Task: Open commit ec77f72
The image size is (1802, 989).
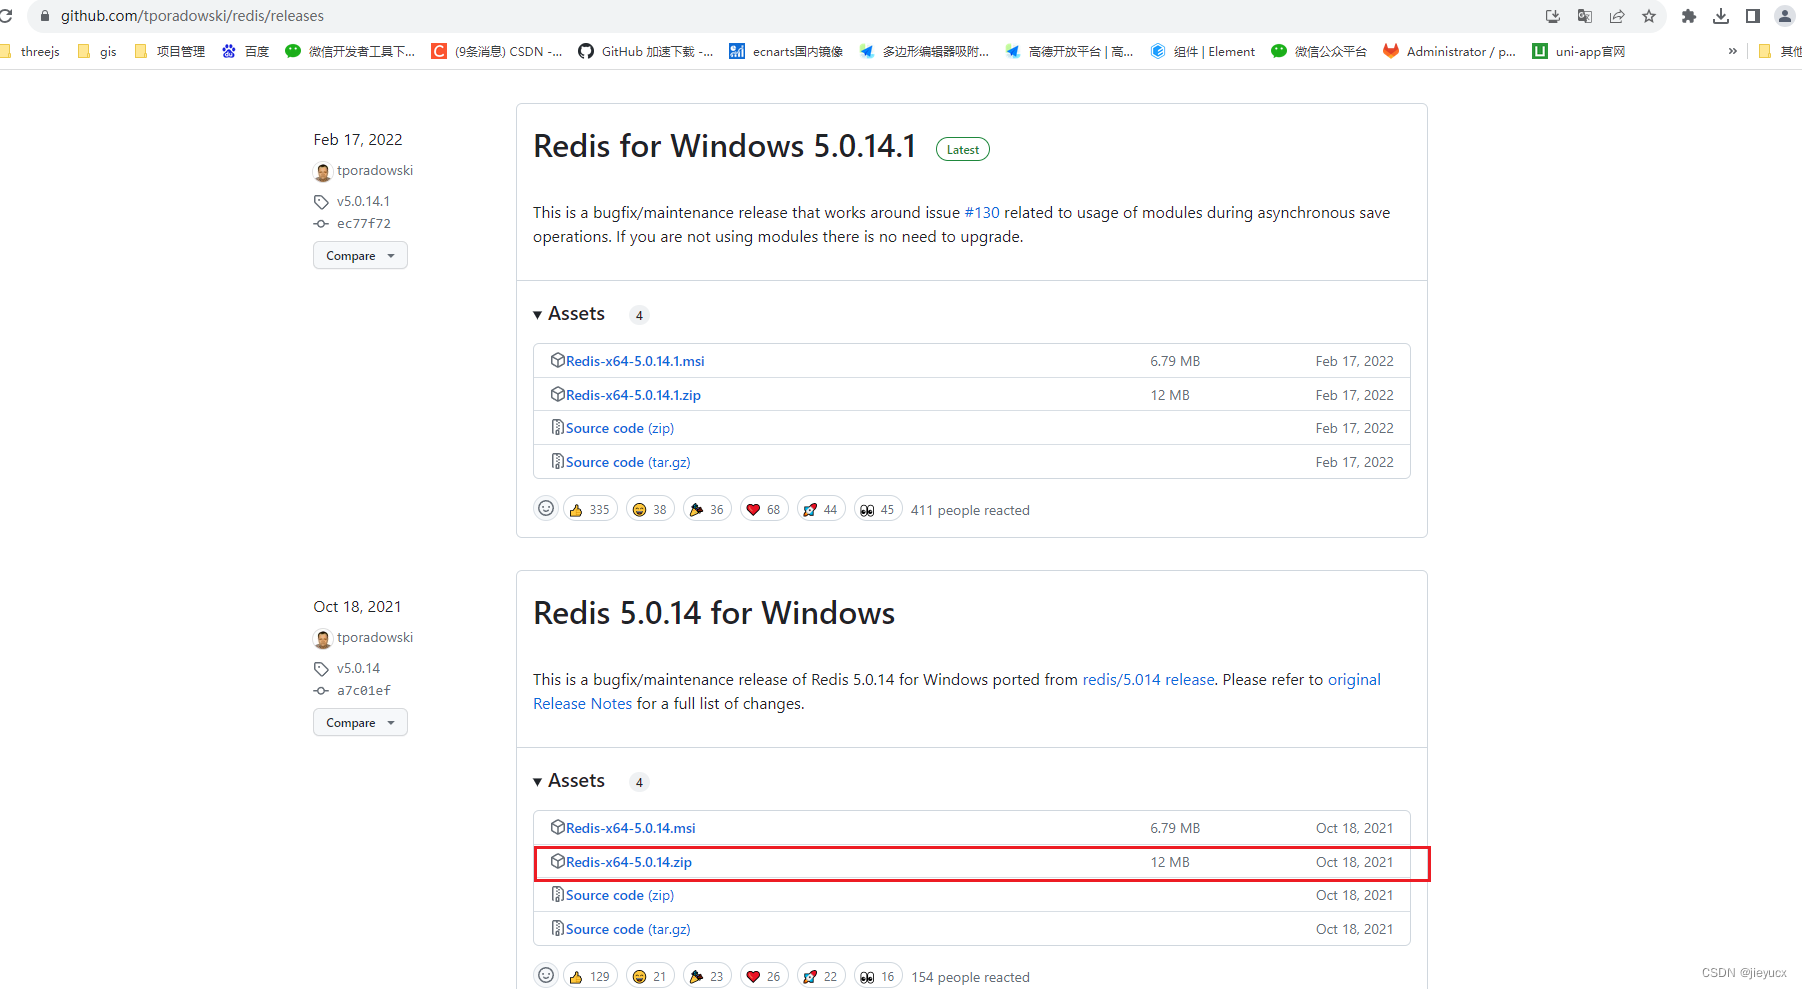Action: click(x=364, y=224)
